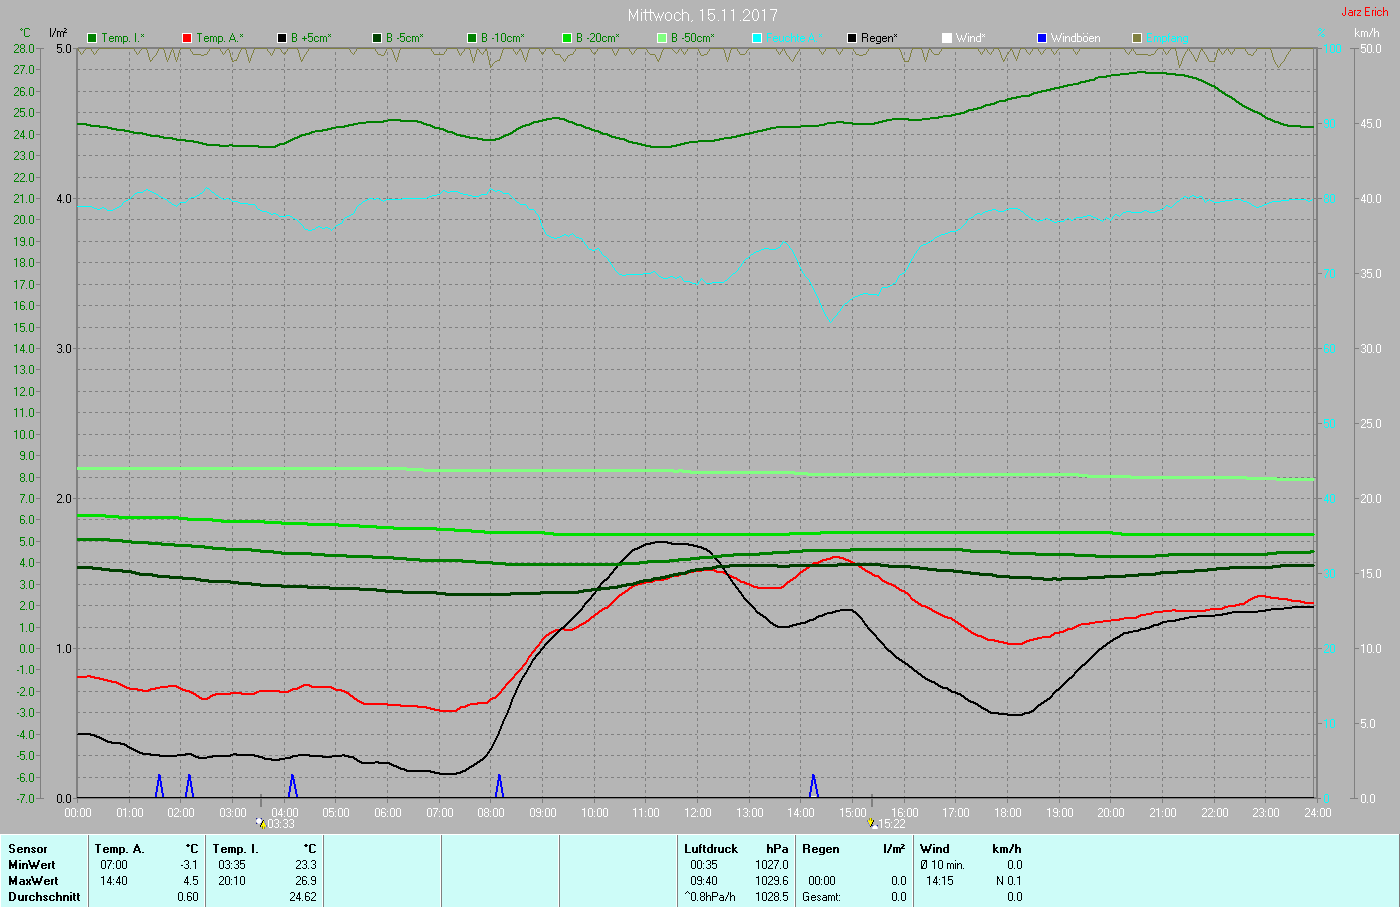
Task: Click the Sensor header in the table
Action: click(28, 849)
